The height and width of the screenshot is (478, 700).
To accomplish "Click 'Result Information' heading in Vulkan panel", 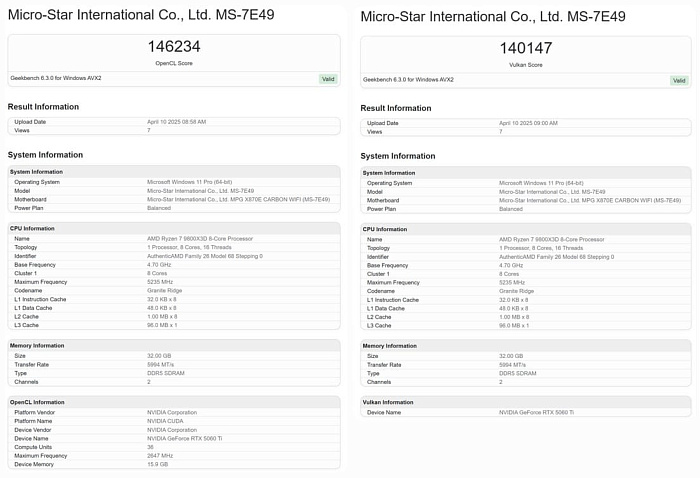I will click(x=396, y=108).
